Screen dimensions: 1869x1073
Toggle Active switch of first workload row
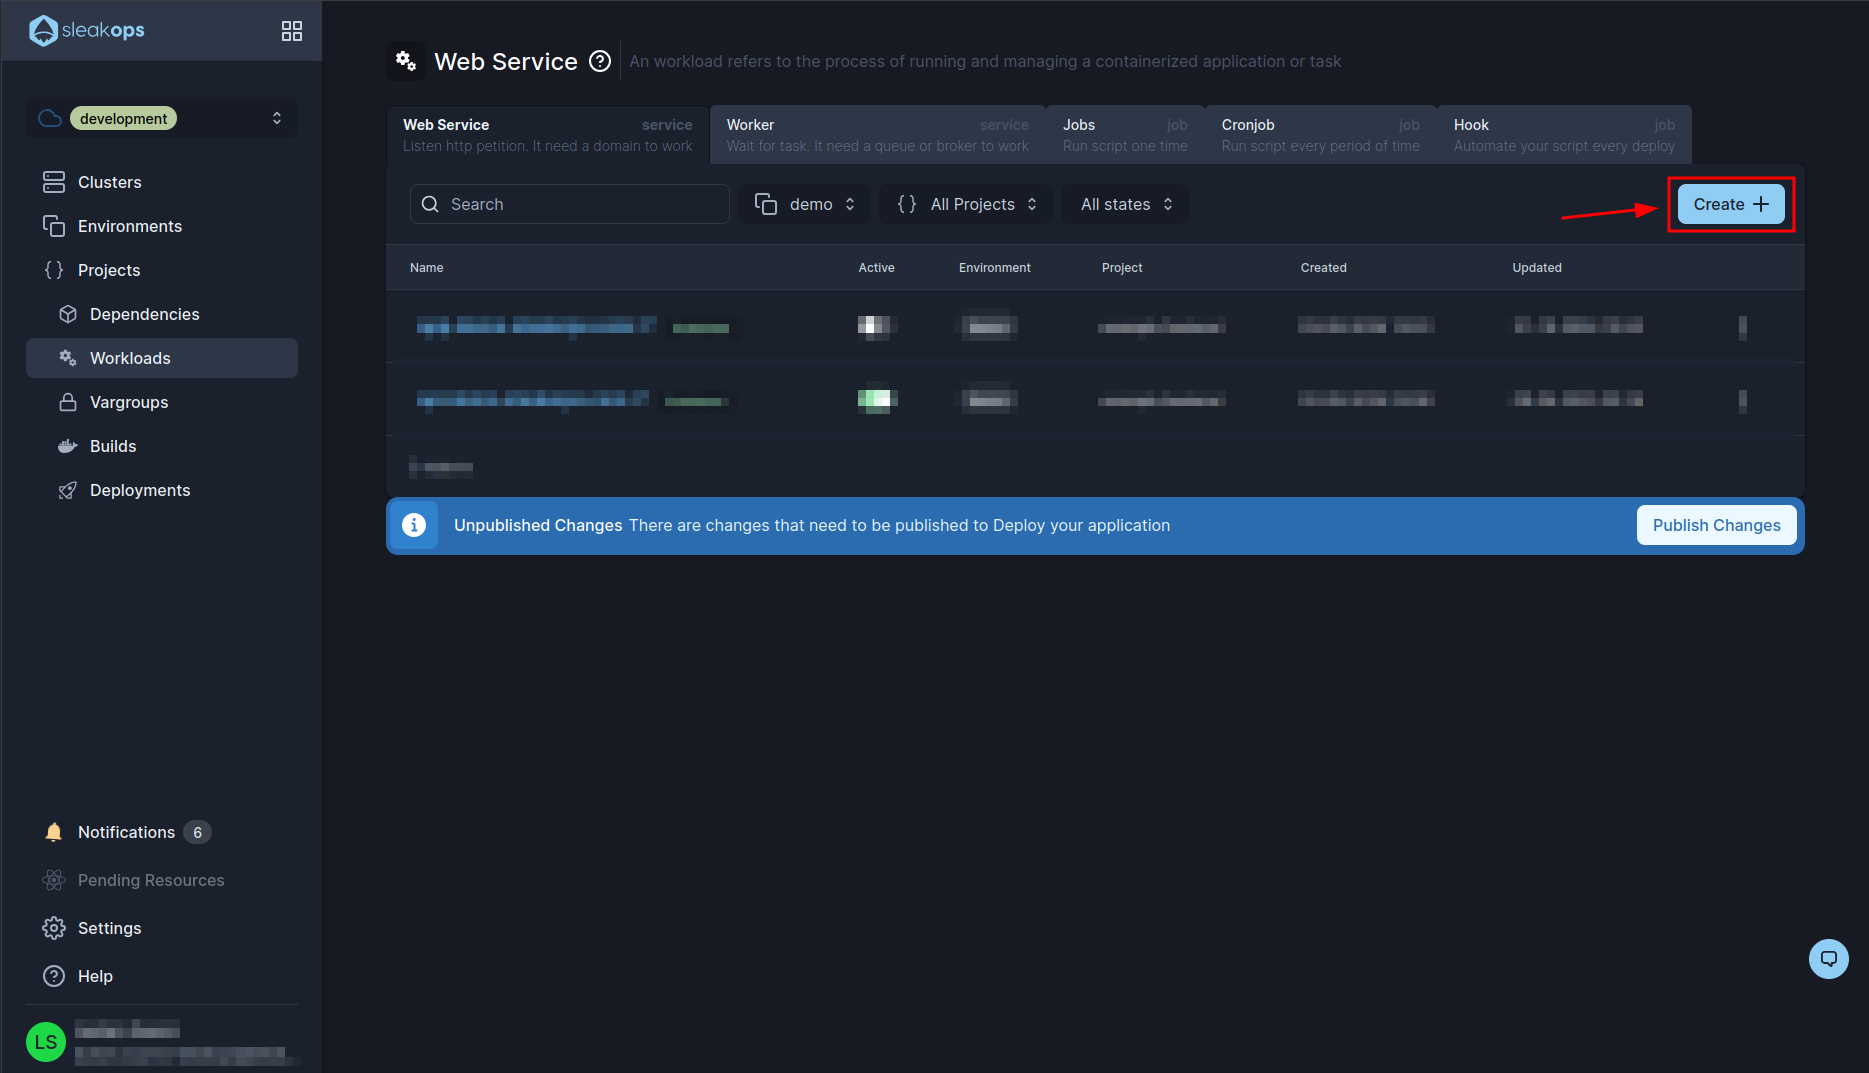877,325
